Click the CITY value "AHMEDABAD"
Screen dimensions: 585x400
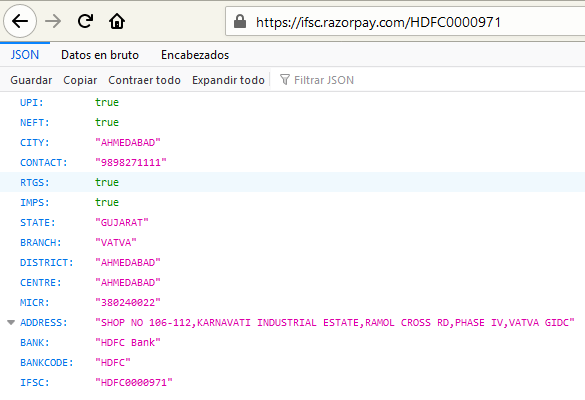click(x=128, y=143)
